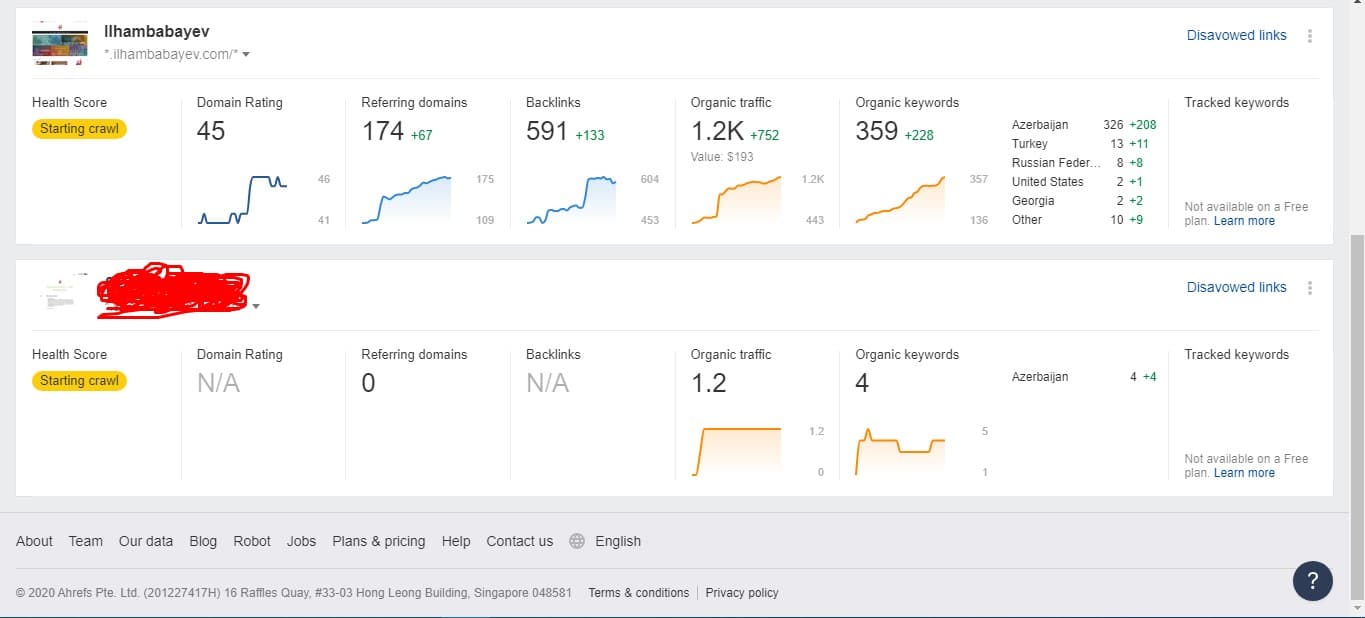Image resolution: width=1365 pixels, height=618 pixels.
Task: Click the Starting crawl badge for Ilhambabayev
Action: [79, 129]
